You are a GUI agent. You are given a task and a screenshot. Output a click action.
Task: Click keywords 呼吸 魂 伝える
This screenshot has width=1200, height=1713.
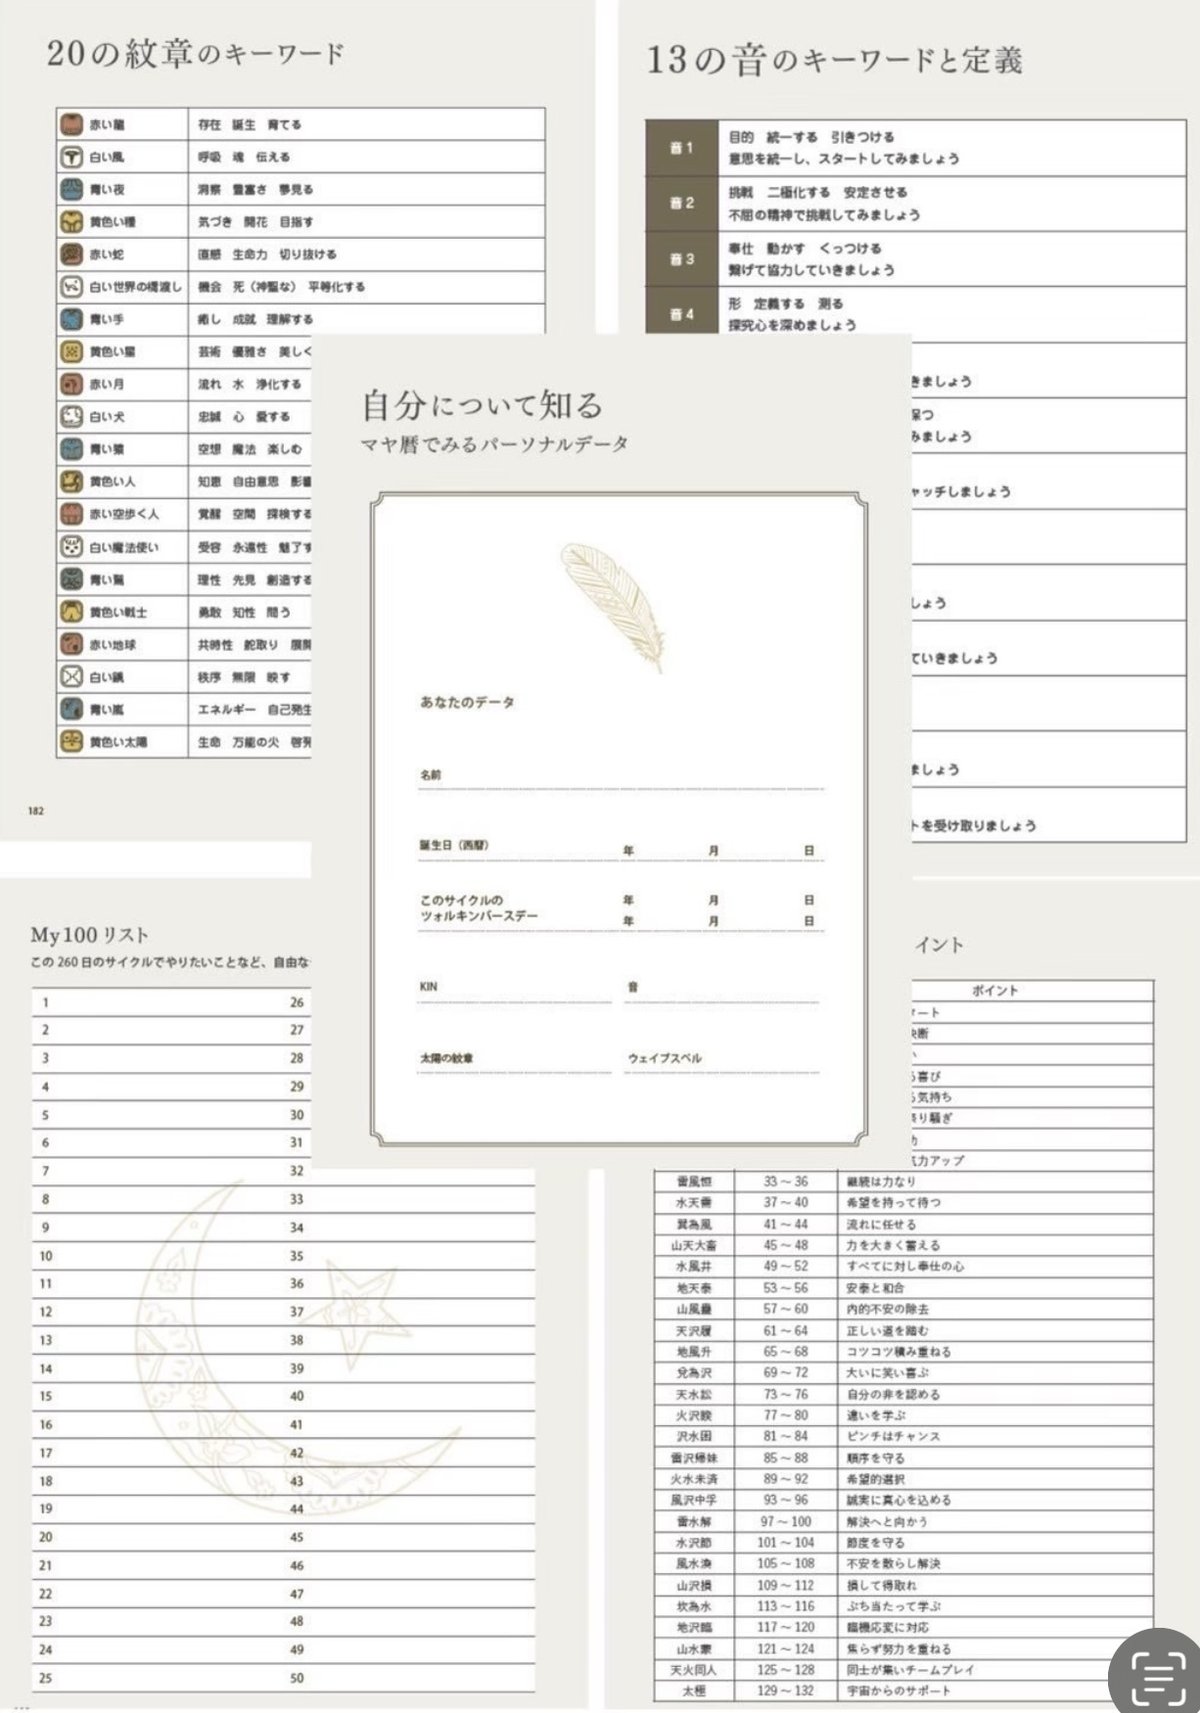(x=243, y=157)
